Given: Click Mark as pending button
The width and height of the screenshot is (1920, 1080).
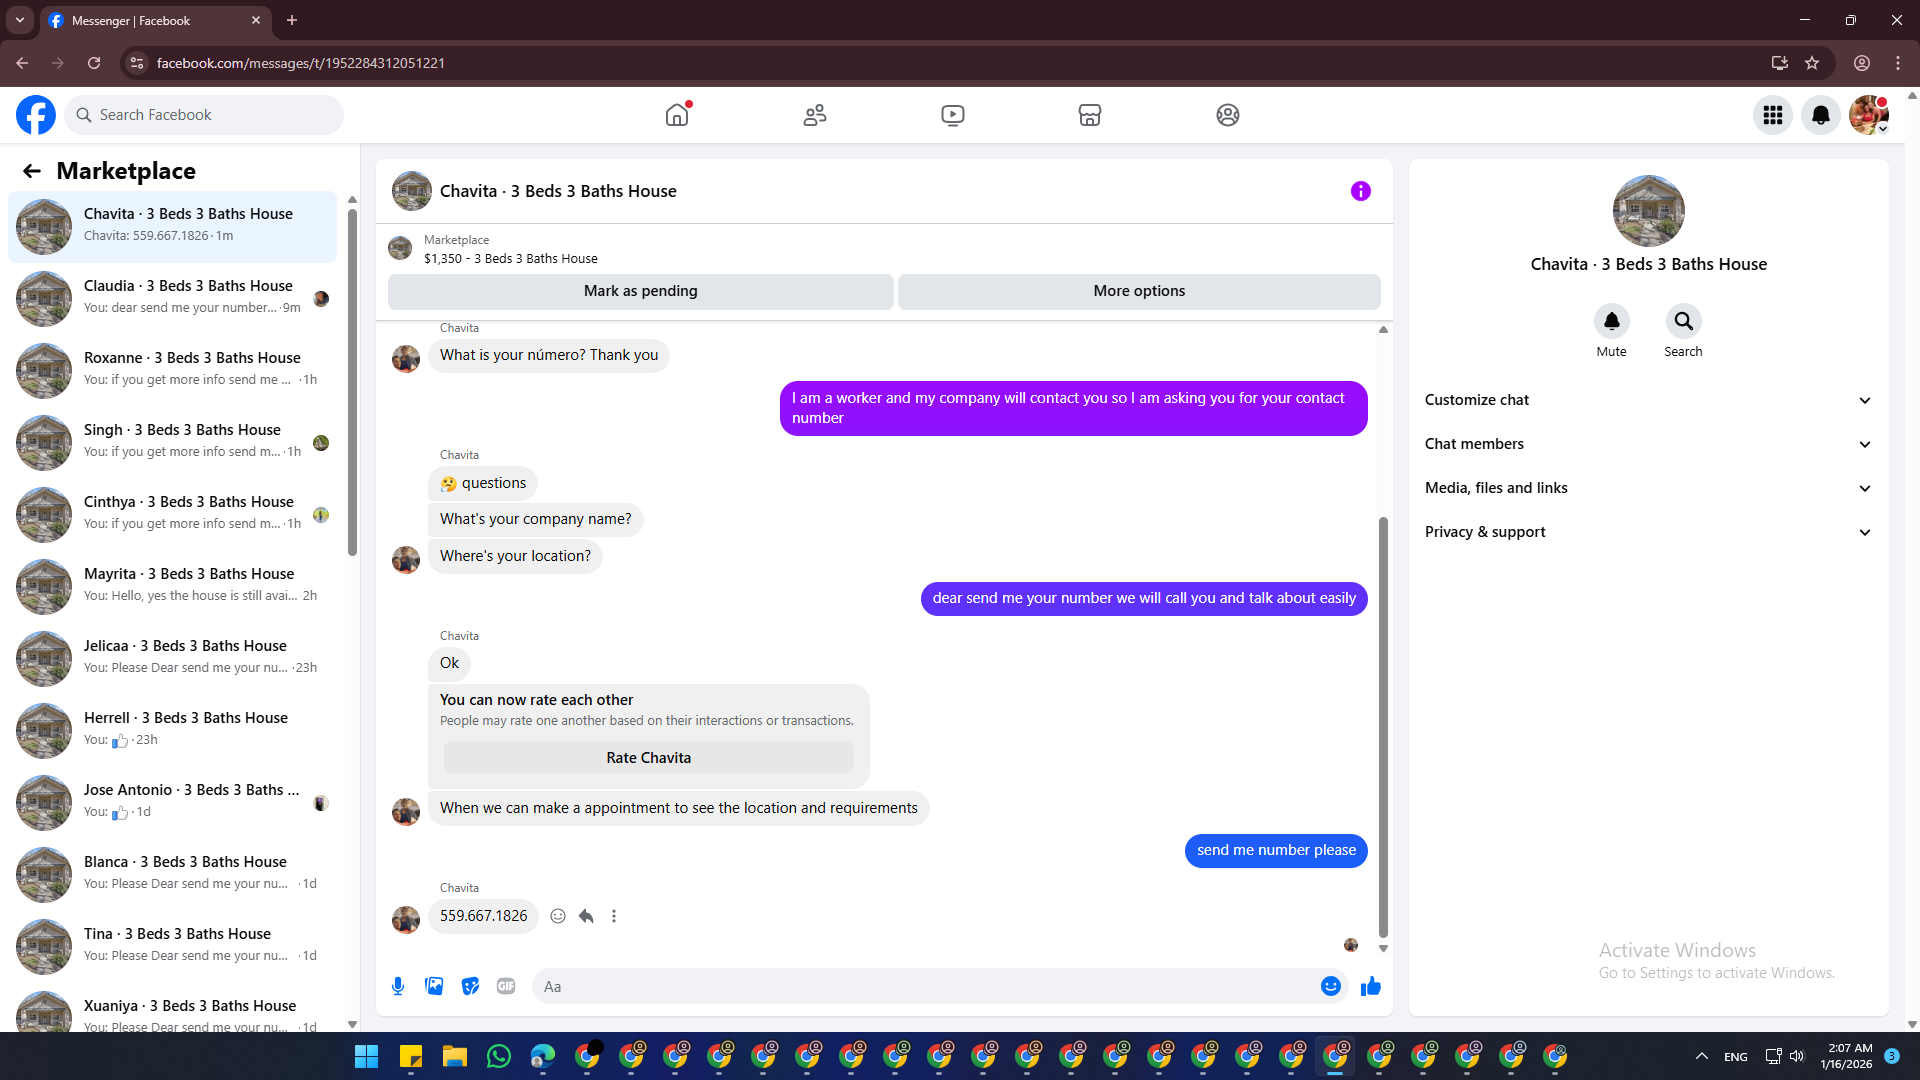Looking at the screenshot, I should coord(640,291).
